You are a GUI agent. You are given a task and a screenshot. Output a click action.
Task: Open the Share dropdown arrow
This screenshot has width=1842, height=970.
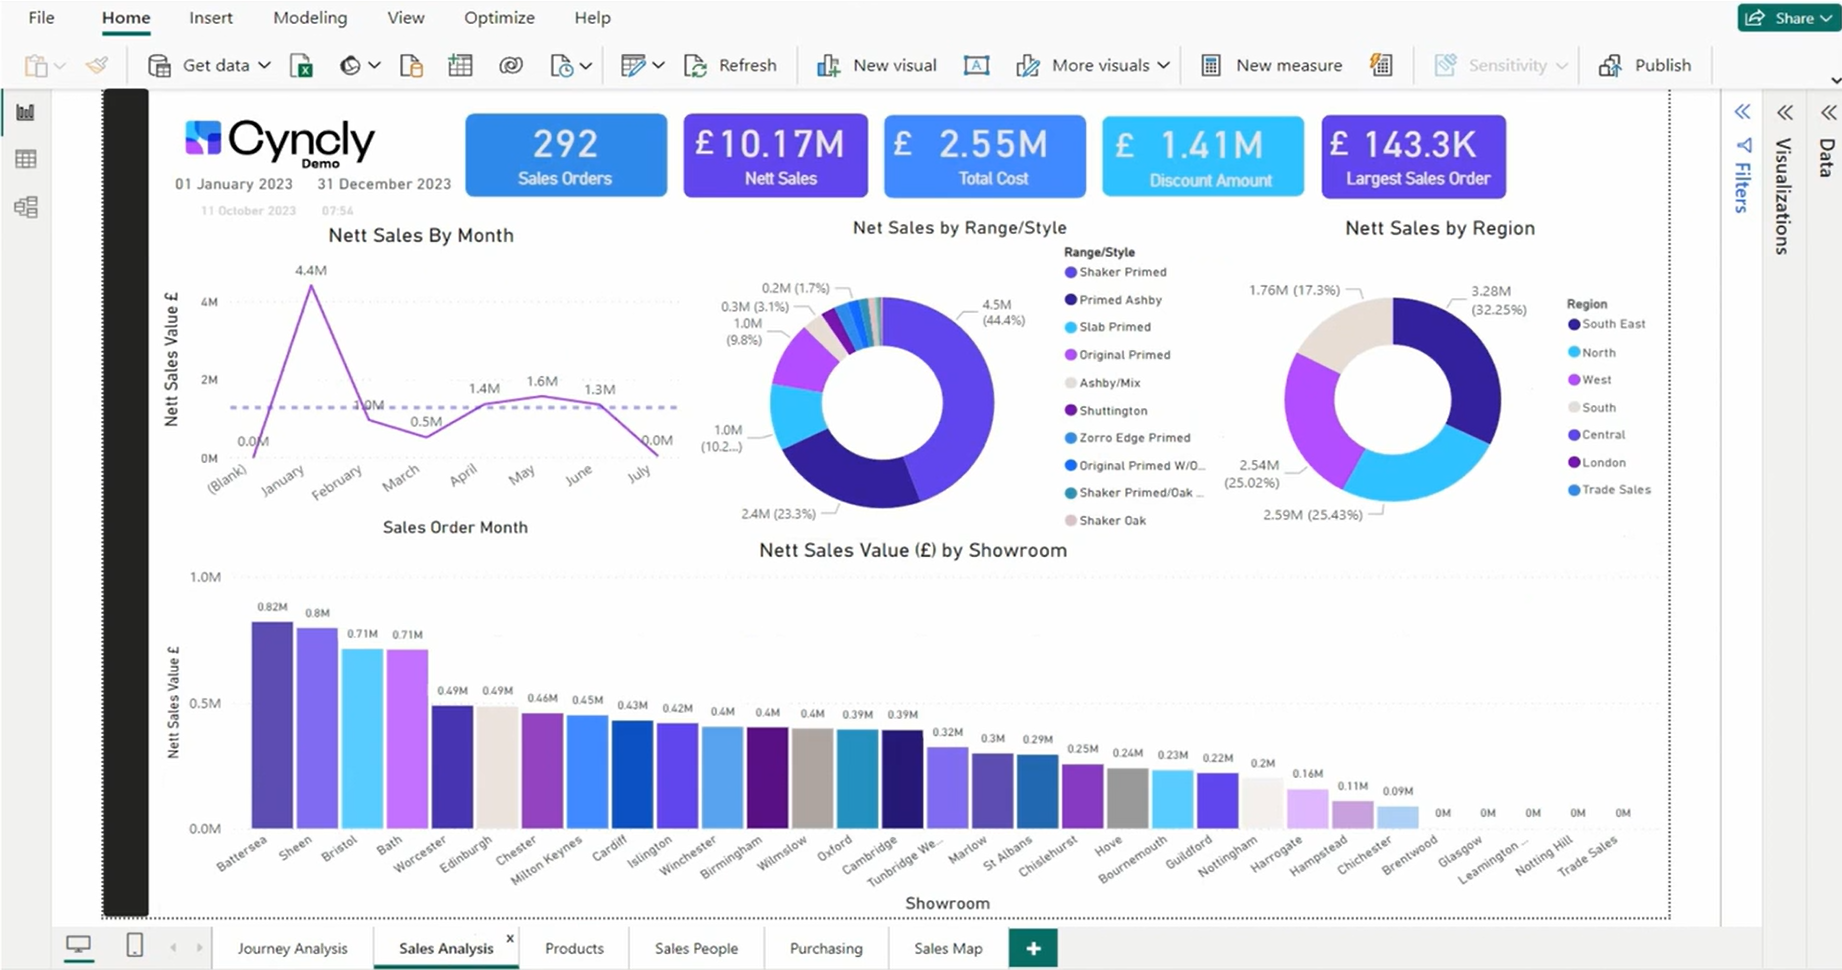1826,18
